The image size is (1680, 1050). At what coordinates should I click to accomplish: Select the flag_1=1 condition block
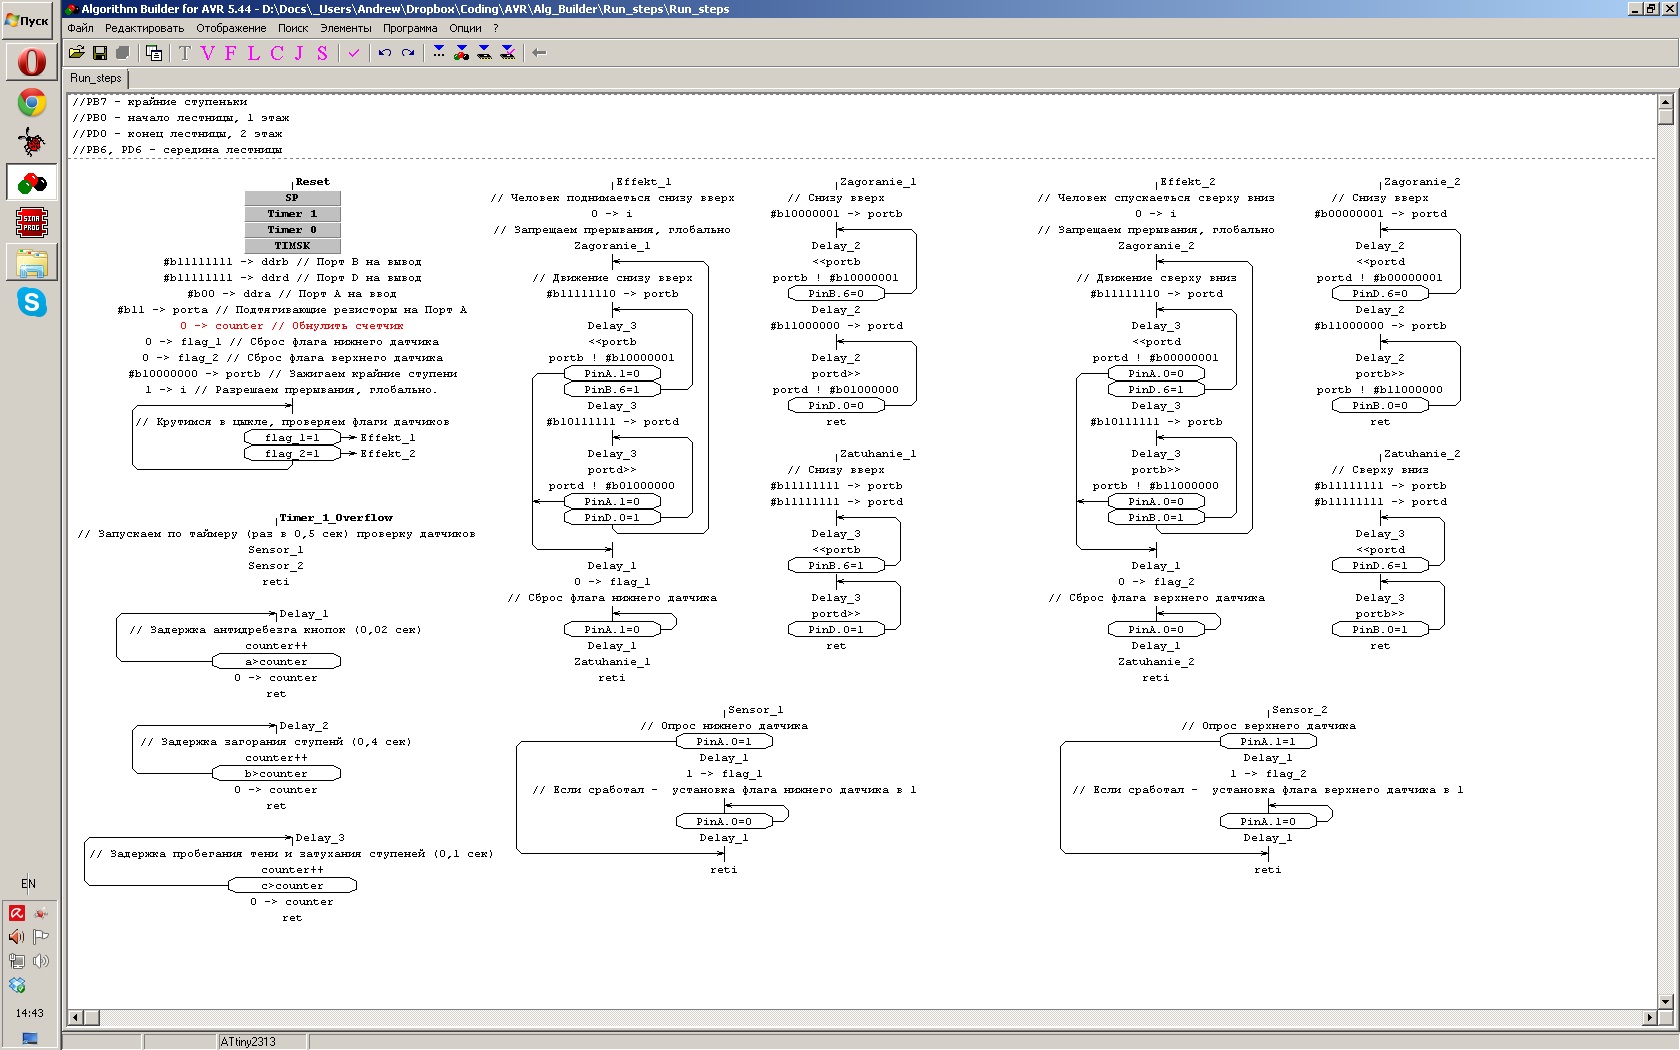click(292, 438)
